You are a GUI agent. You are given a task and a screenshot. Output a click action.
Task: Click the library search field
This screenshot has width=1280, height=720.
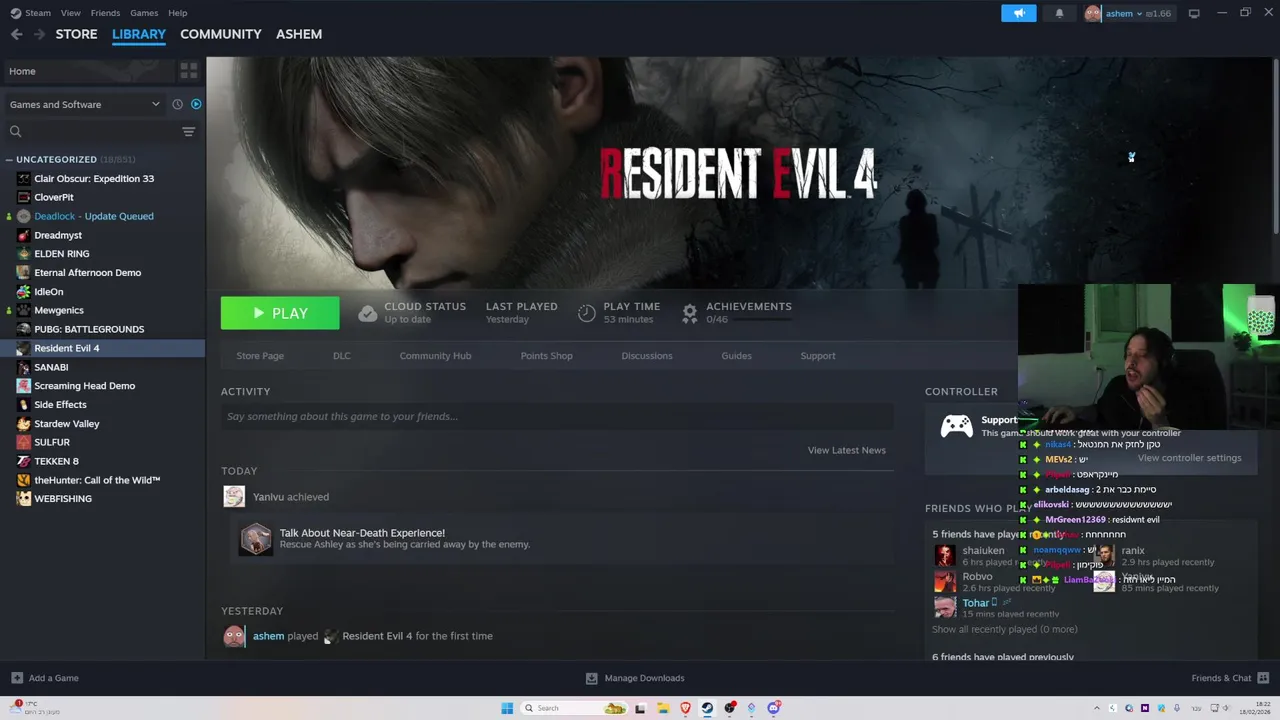tap(92, 131)
